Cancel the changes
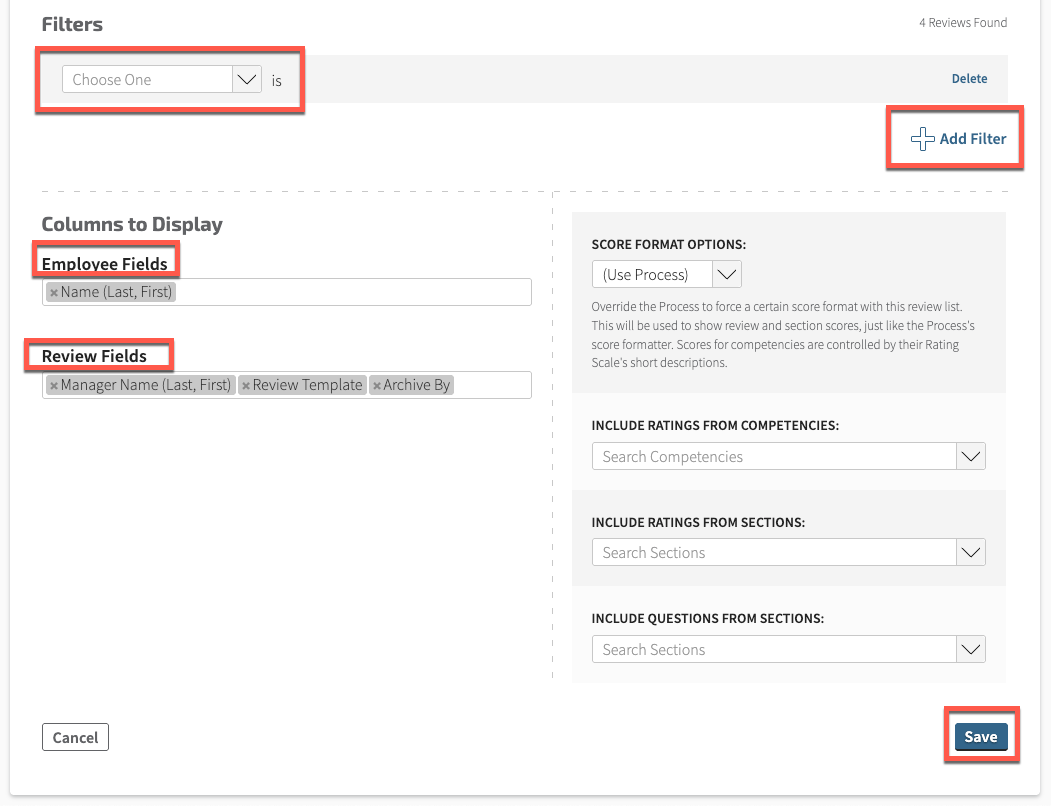The height and width of the screenshot is (806, 1051). (75, 738)
